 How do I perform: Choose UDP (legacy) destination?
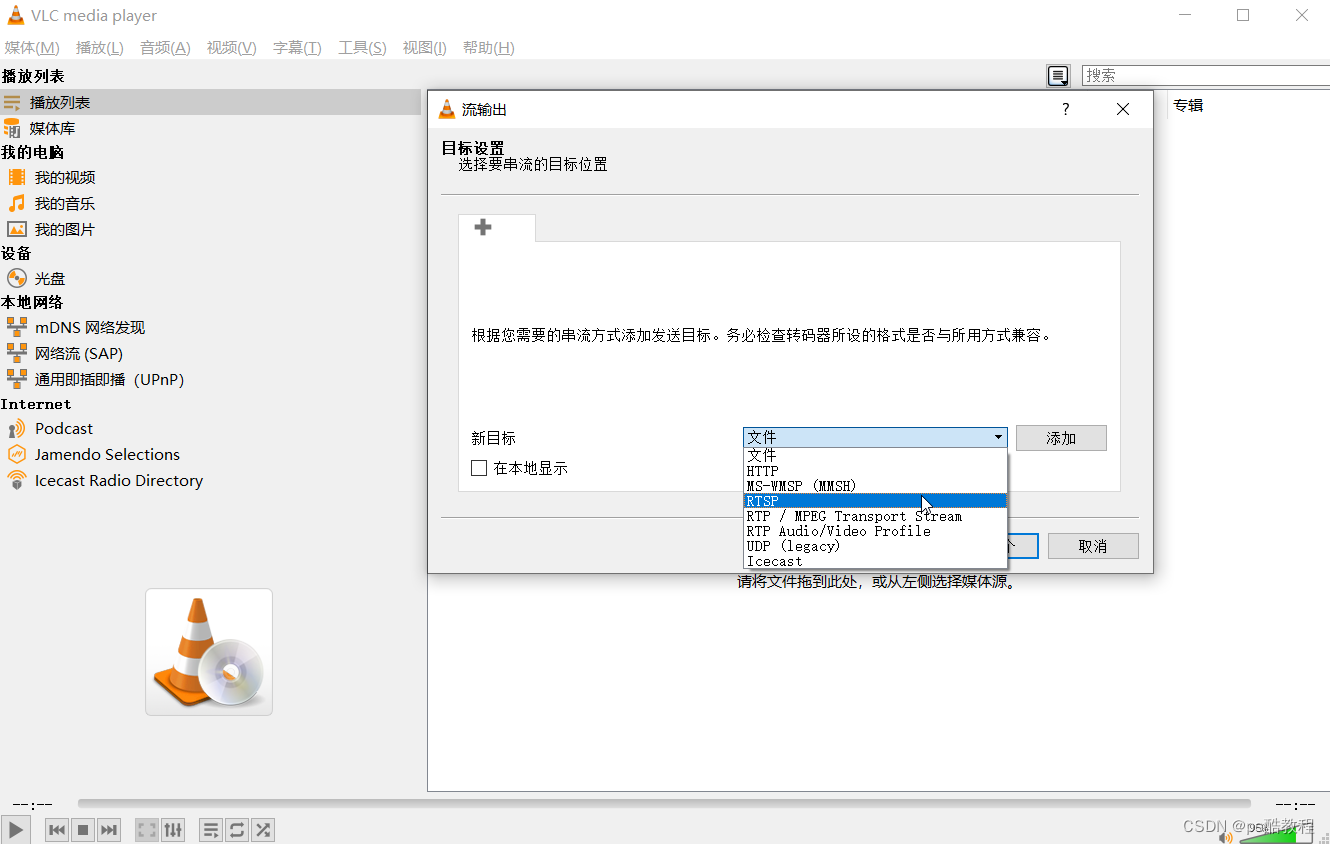[x=875, y=546]
